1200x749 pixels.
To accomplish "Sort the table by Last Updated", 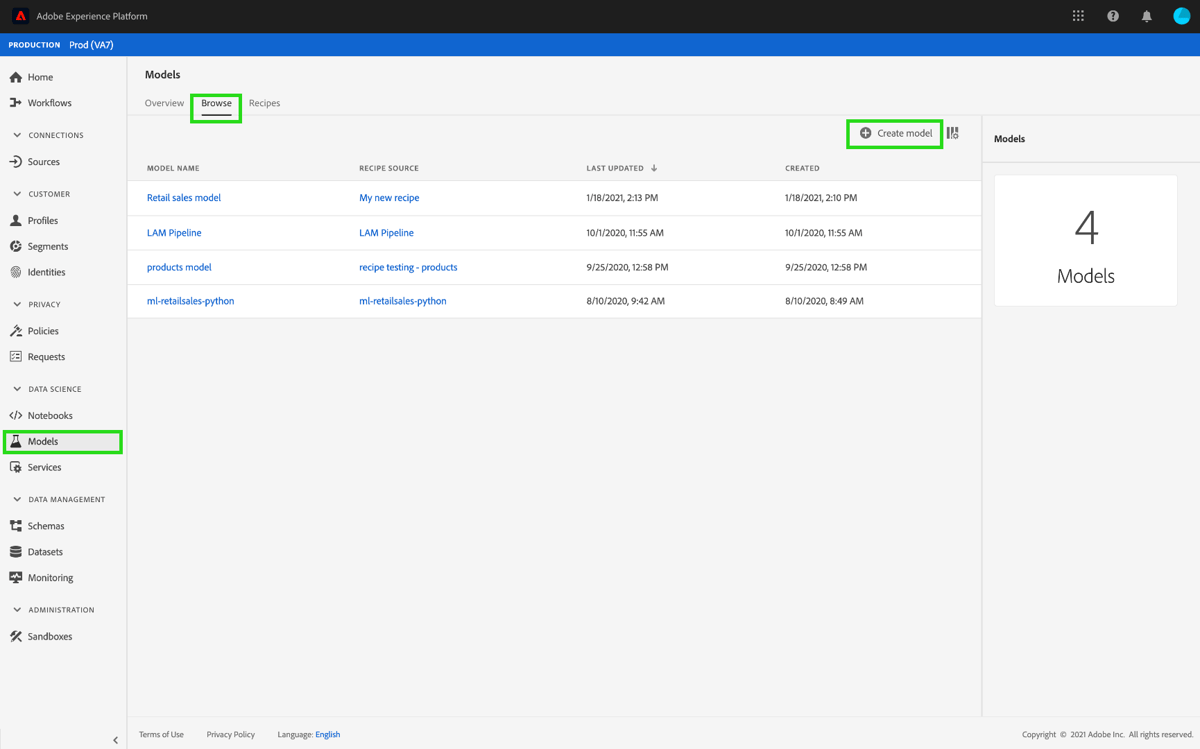I will tap(621, 168).
